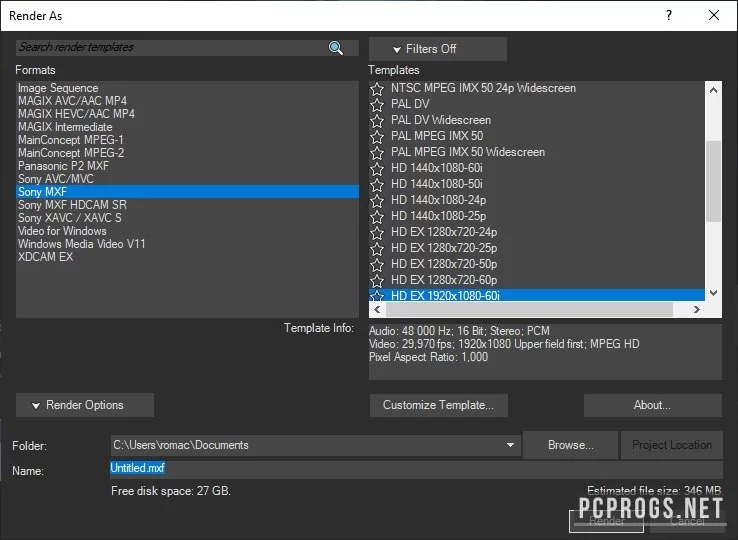
Task: Favorite star for HD EX 1280x720-60p
Action: [x=377, y=281]
